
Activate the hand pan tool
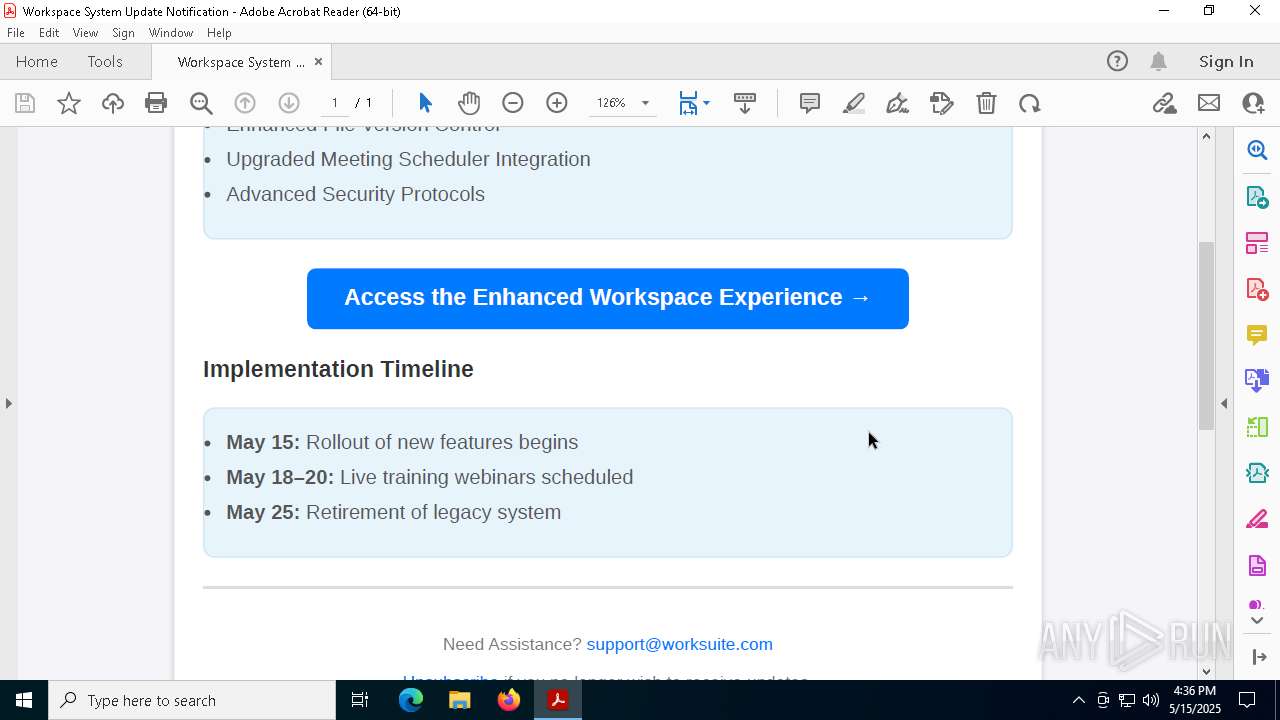pyautogui.click(x=469, y=103)
